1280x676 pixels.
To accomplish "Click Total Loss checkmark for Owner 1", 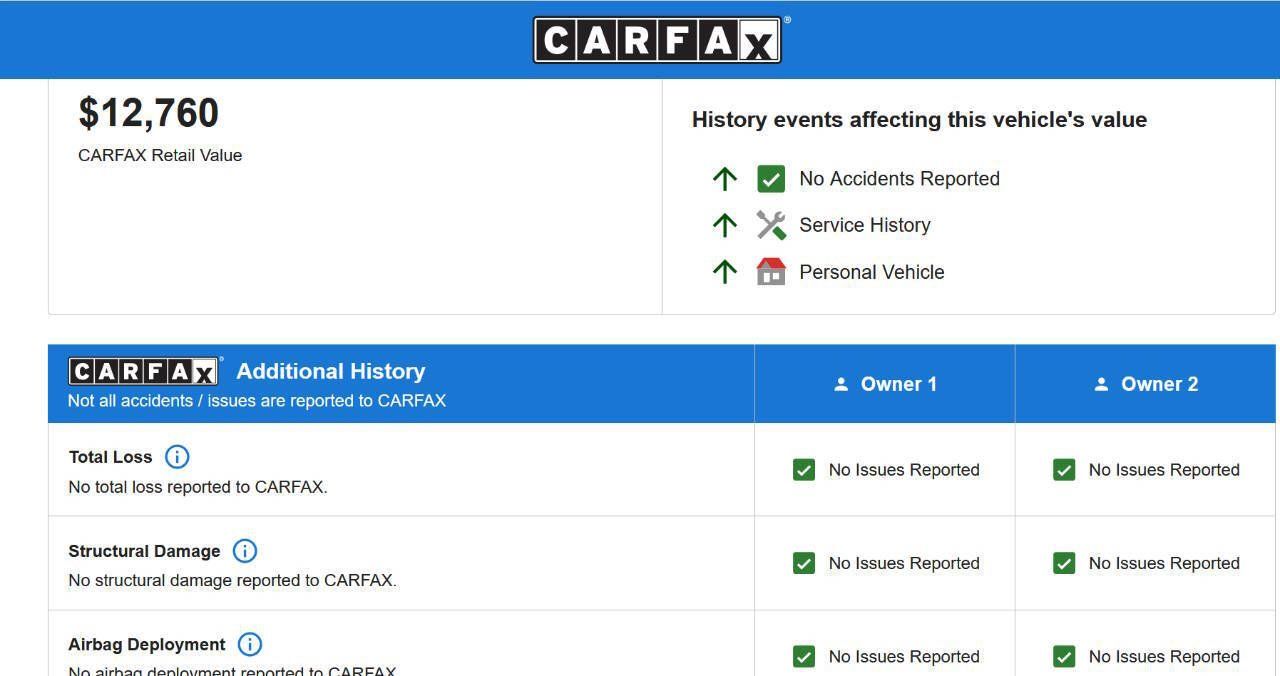I will pos(804,470).
